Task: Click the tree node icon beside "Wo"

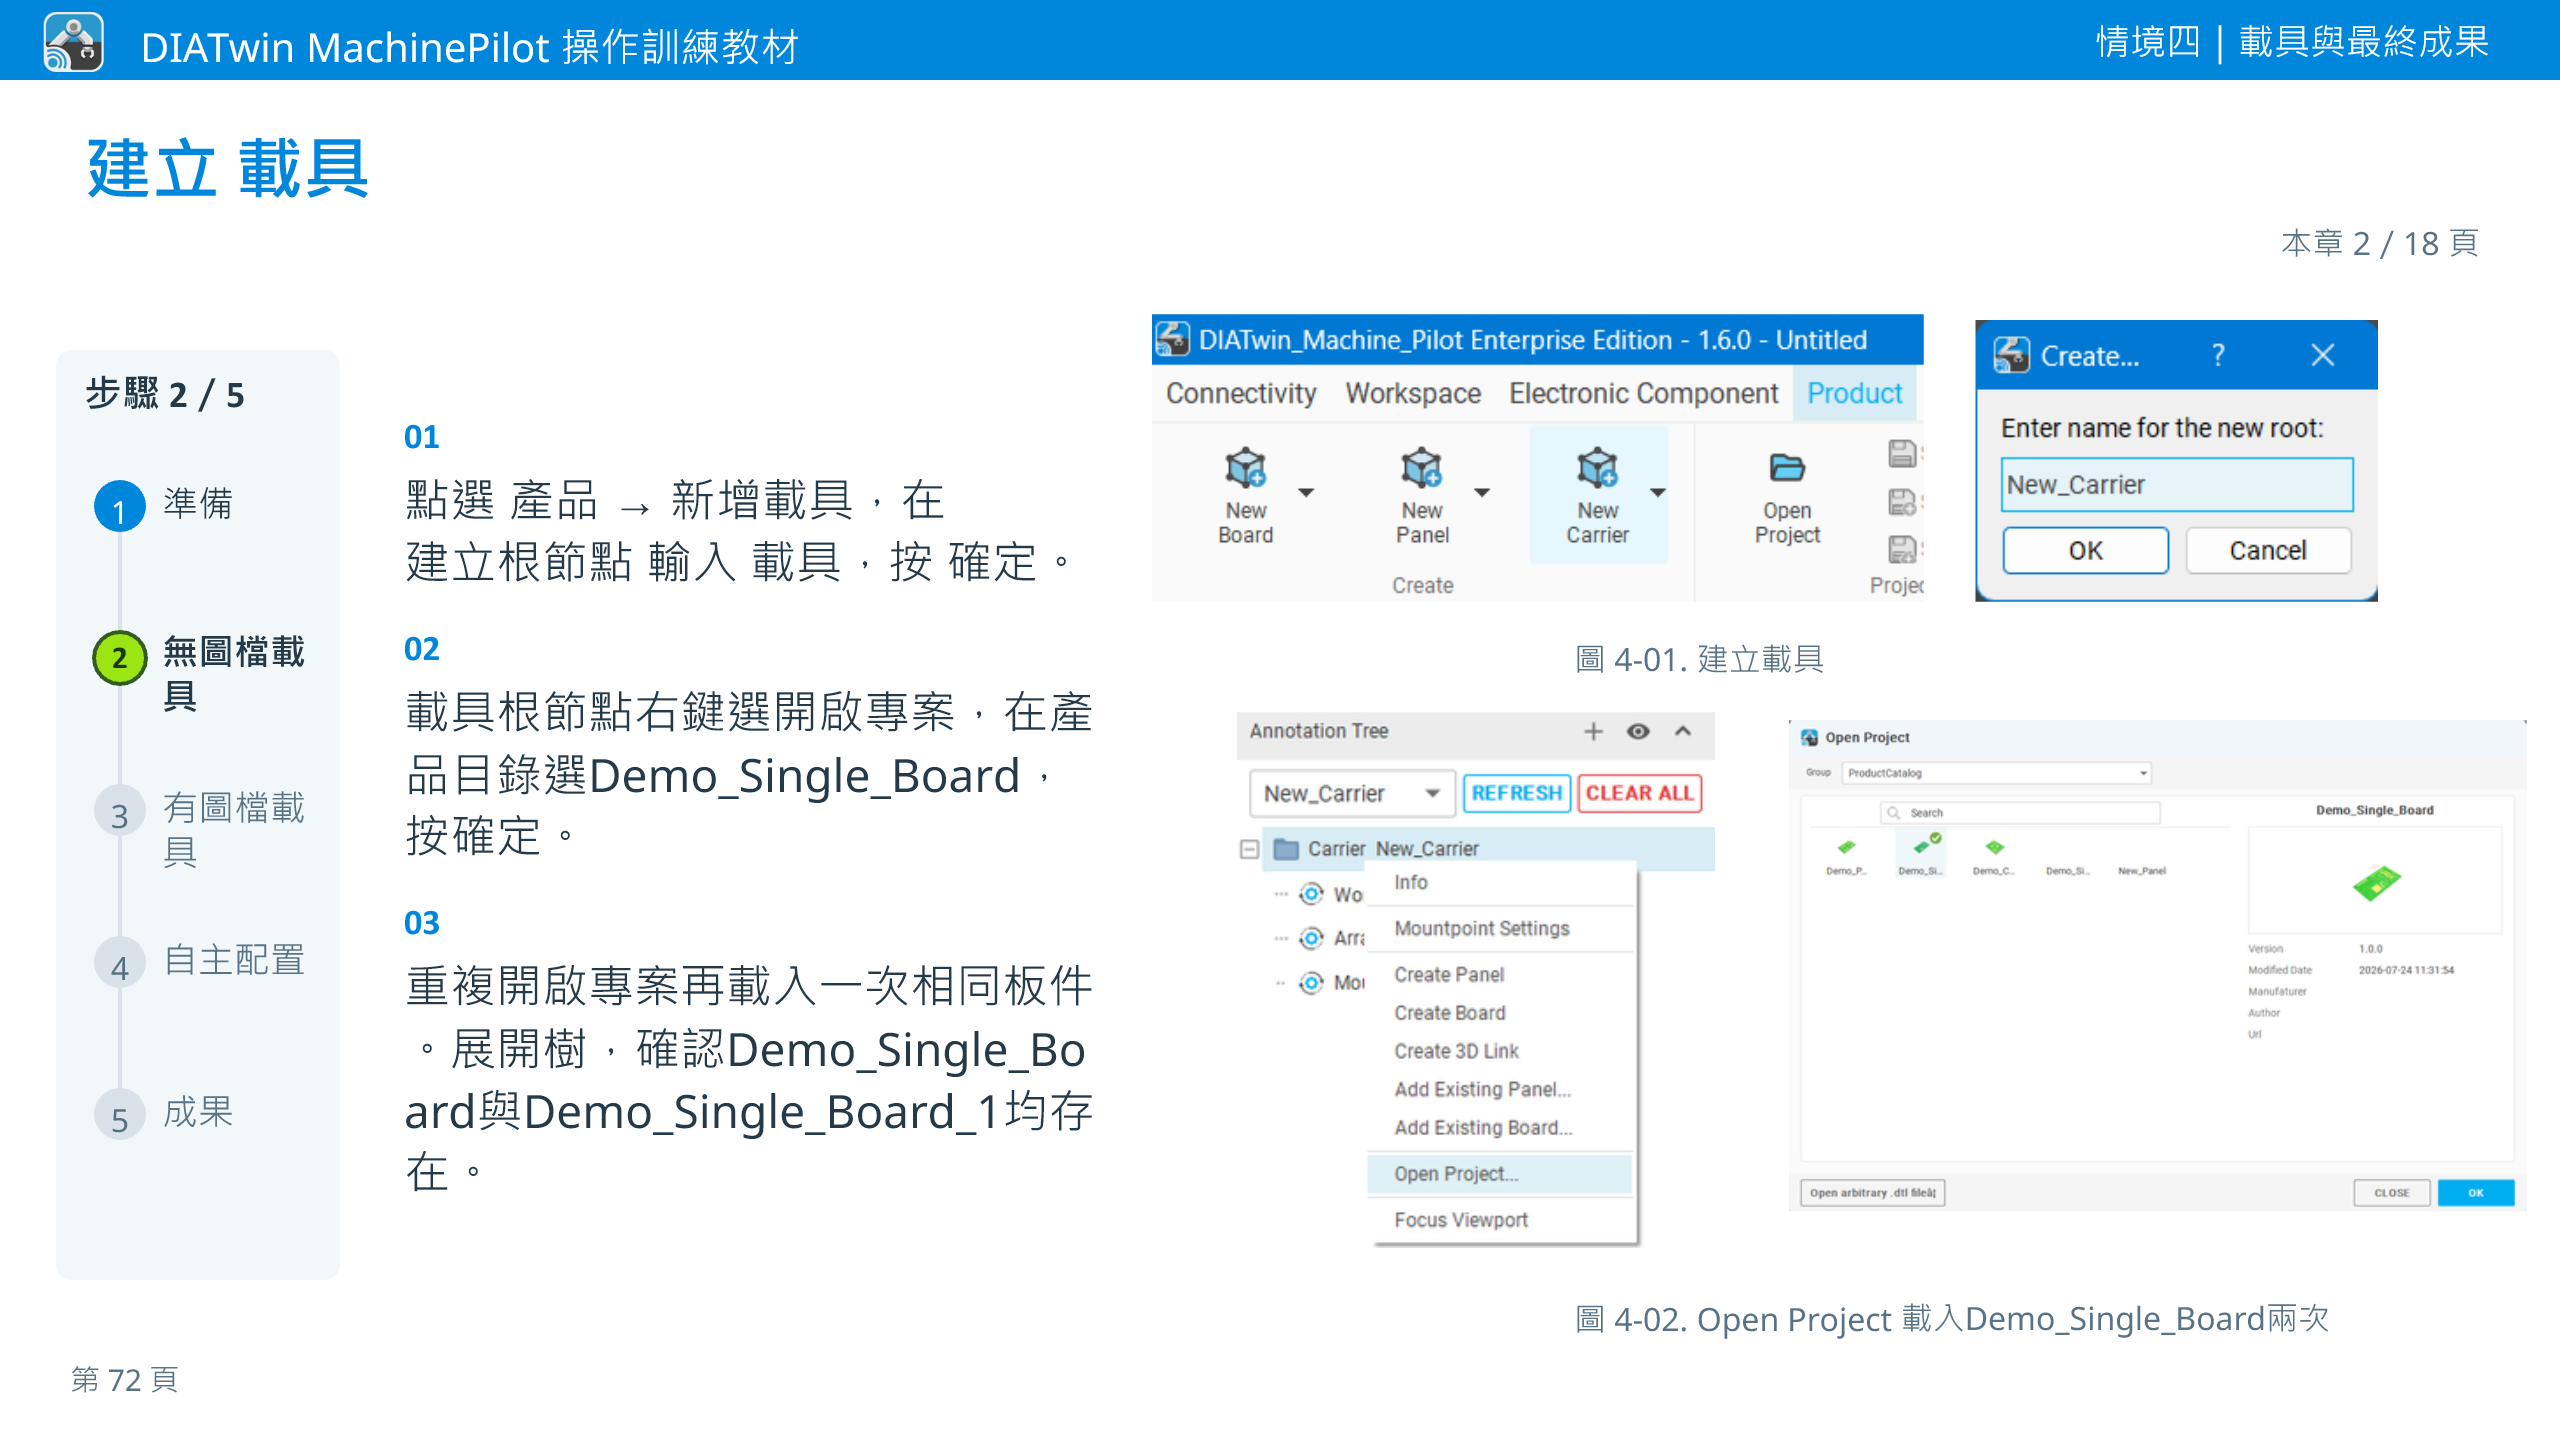Action: [x=1311, y=894]
